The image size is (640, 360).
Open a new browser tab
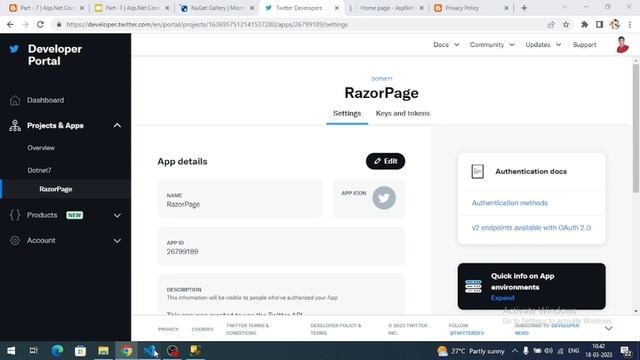pyautogui.click(x=524, y=8)
